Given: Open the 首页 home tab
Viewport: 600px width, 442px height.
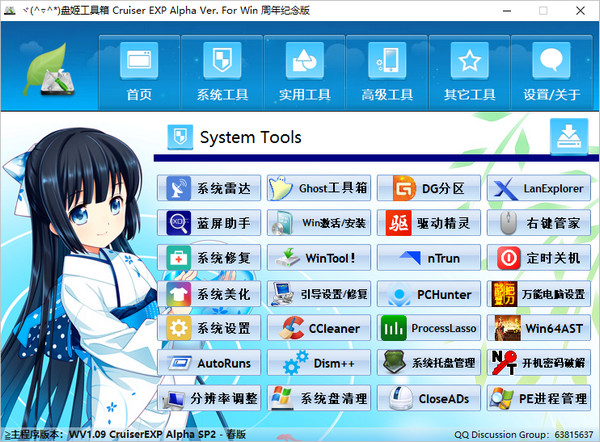Looking at the screenshot, I should point(139,73).
